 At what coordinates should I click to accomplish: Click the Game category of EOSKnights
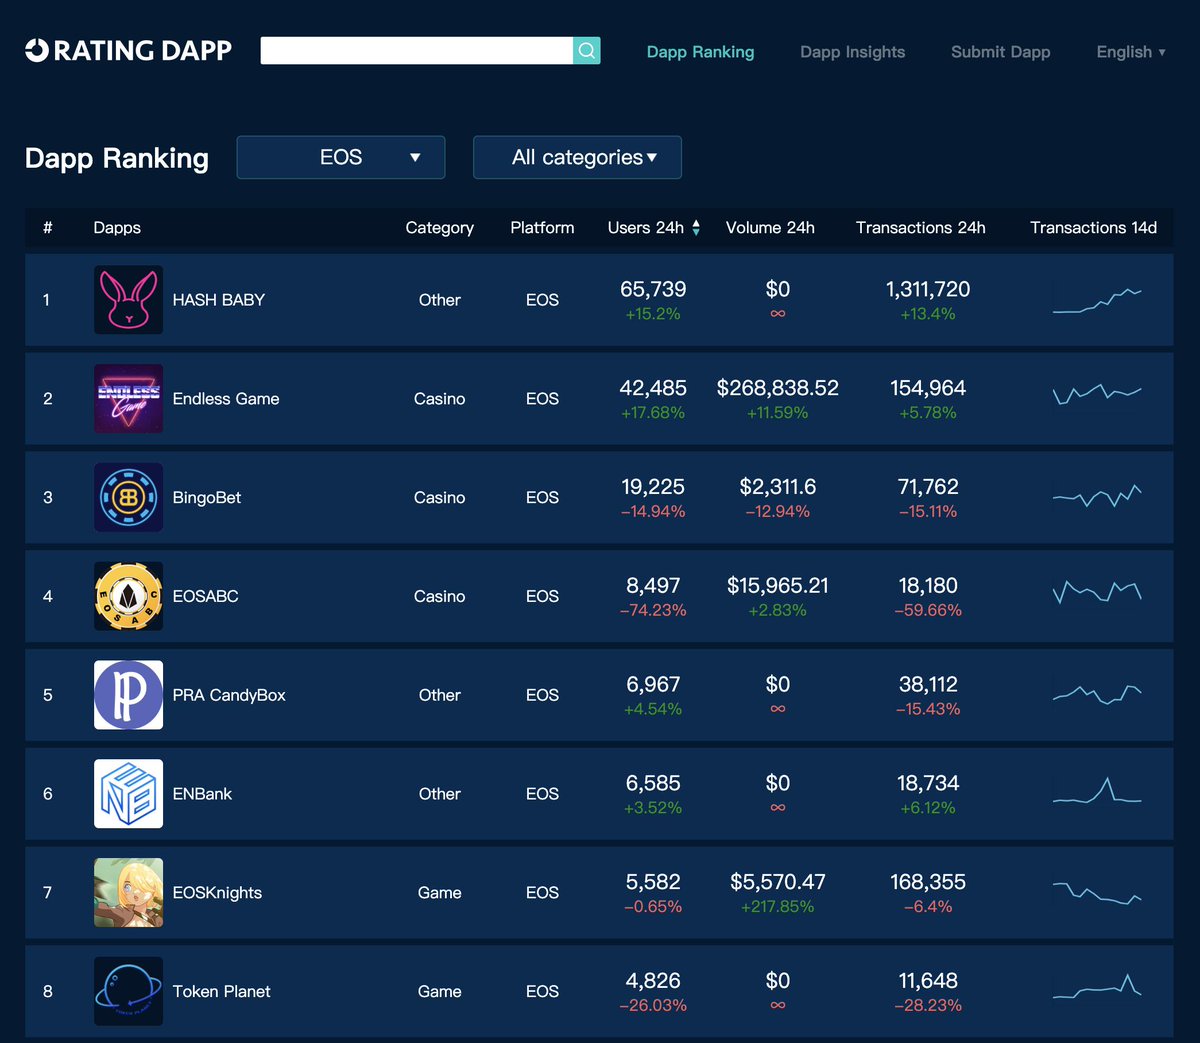(x=439, y=893)
